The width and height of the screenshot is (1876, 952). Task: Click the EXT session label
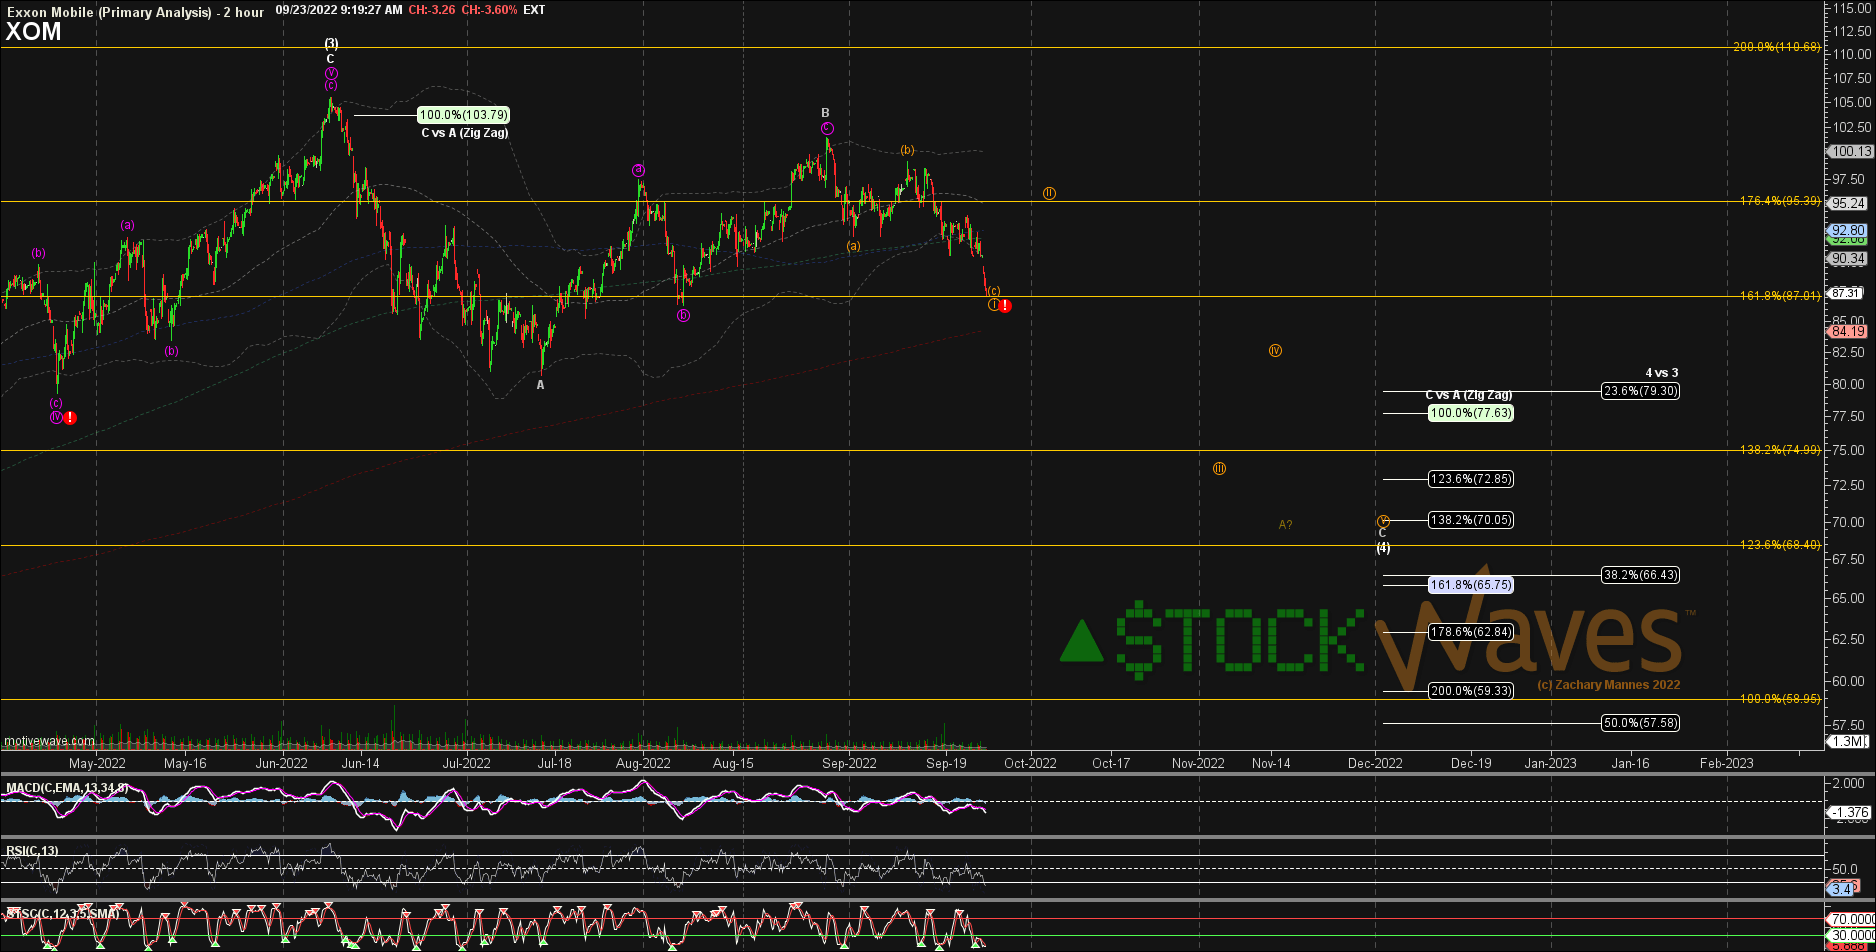pyautogui.click(x=535, y=10)
